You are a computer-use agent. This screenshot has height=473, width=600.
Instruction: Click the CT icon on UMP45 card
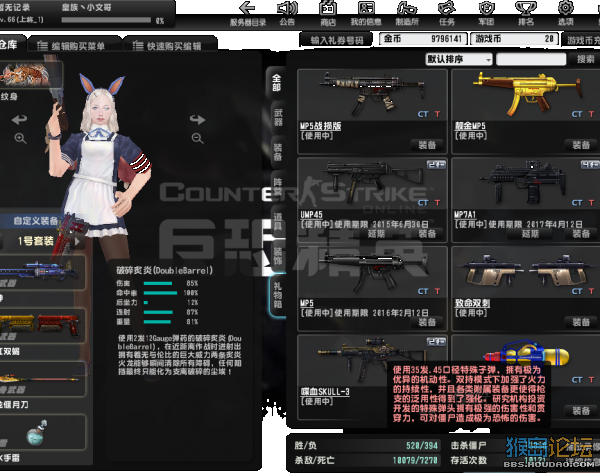pyautogui.click(x=423, y=203)
